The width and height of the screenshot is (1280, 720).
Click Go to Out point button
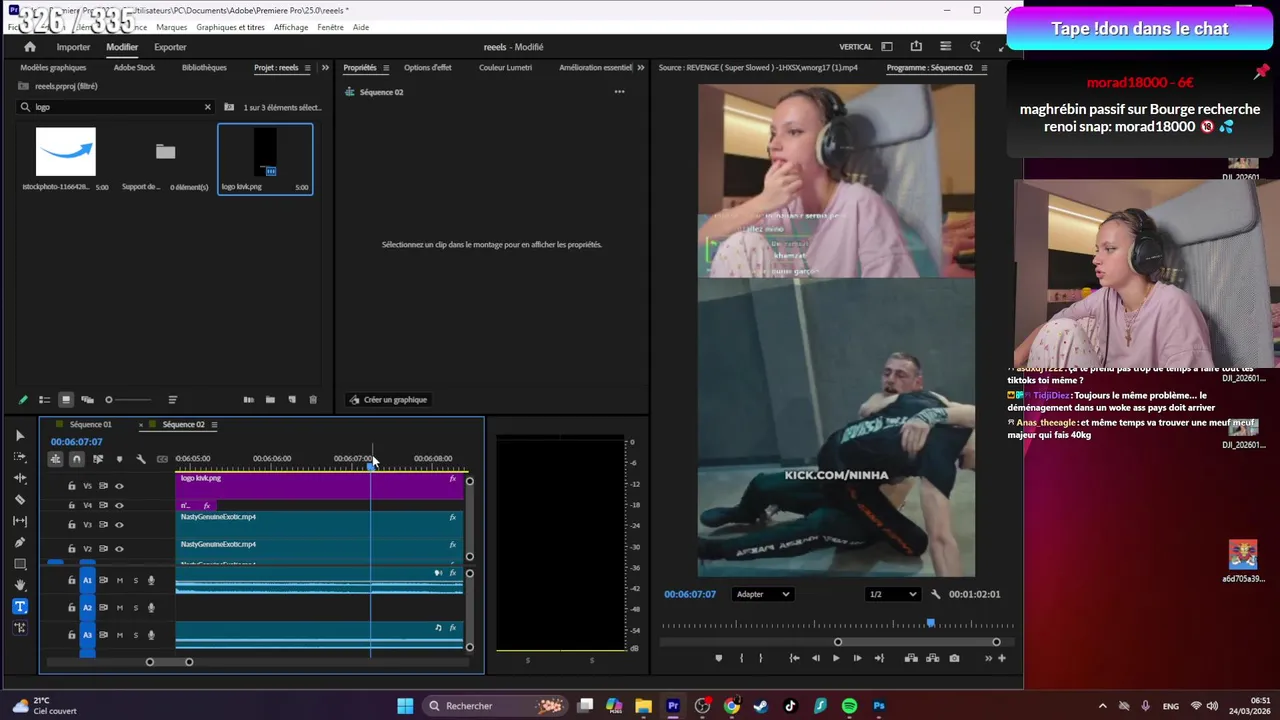pos(879,658)
